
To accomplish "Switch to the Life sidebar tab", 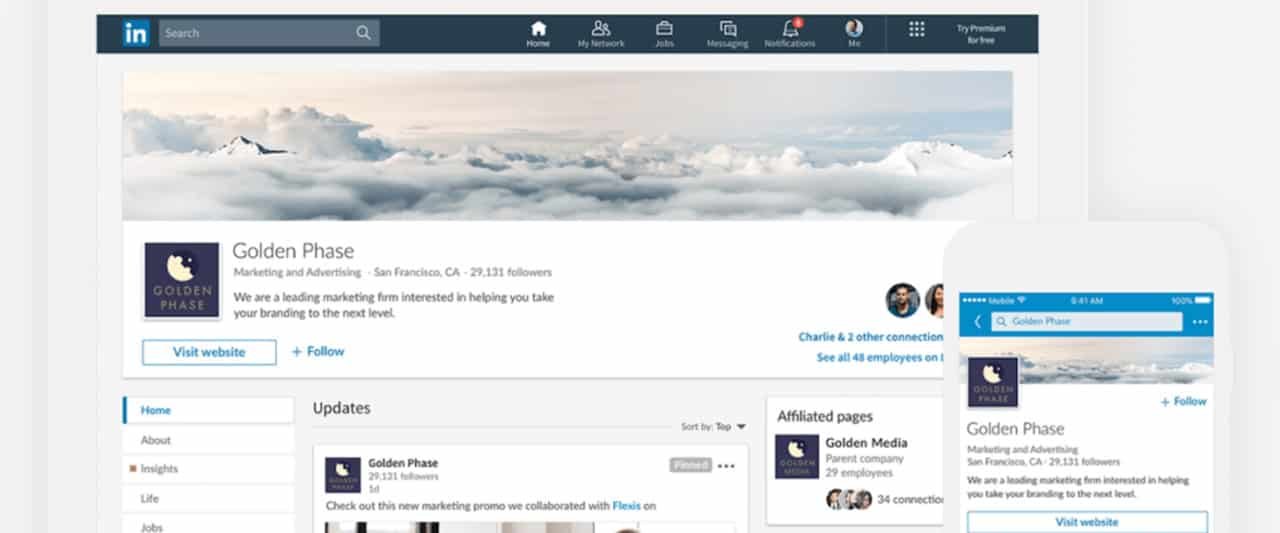I will click(x=149, y=498).
